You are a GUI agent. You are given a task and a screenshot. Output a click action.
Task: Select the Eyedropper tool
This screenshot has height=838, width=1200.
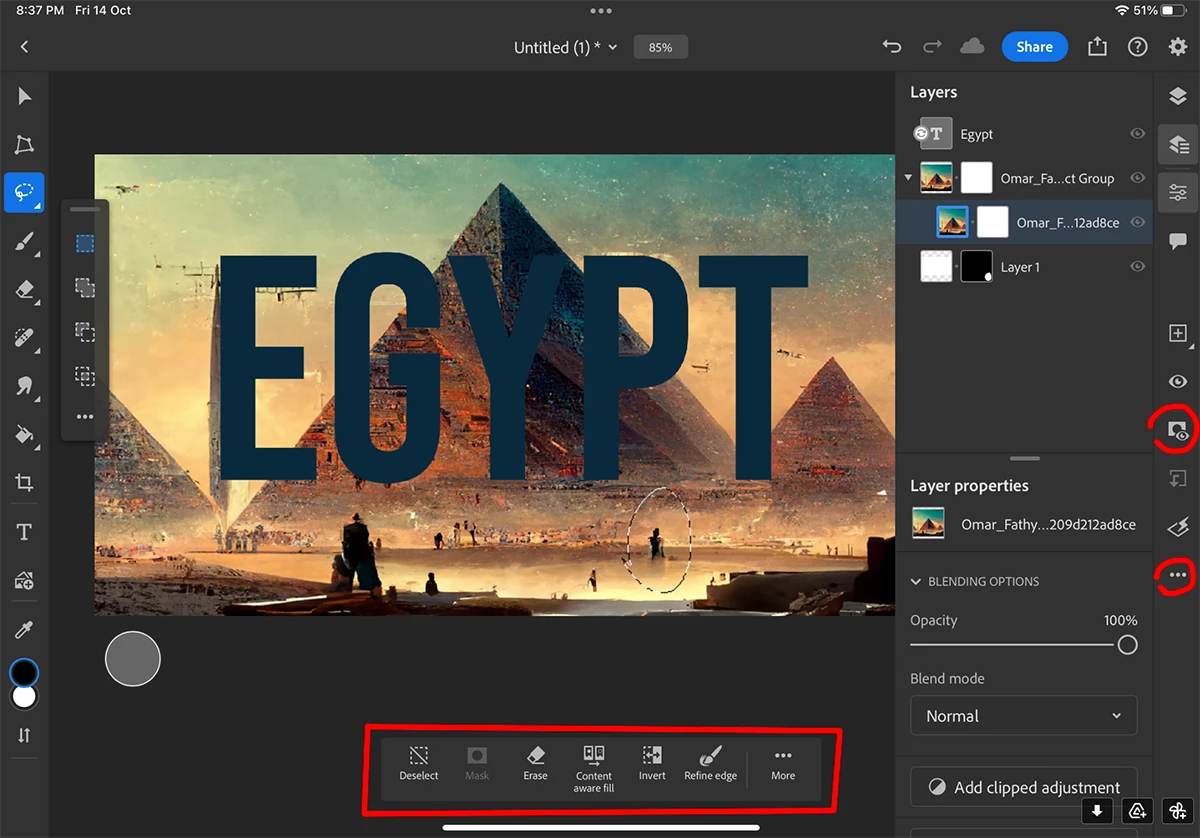click(24, 630)
